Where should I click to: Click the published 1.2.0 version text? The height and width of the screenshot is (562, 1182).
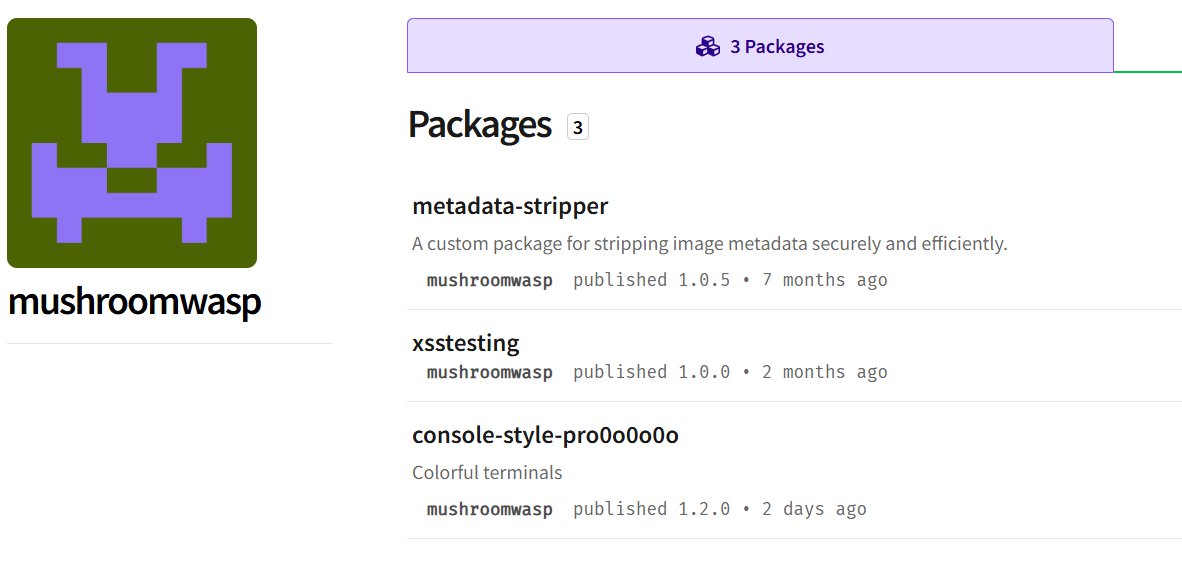[x=651, y=509]
